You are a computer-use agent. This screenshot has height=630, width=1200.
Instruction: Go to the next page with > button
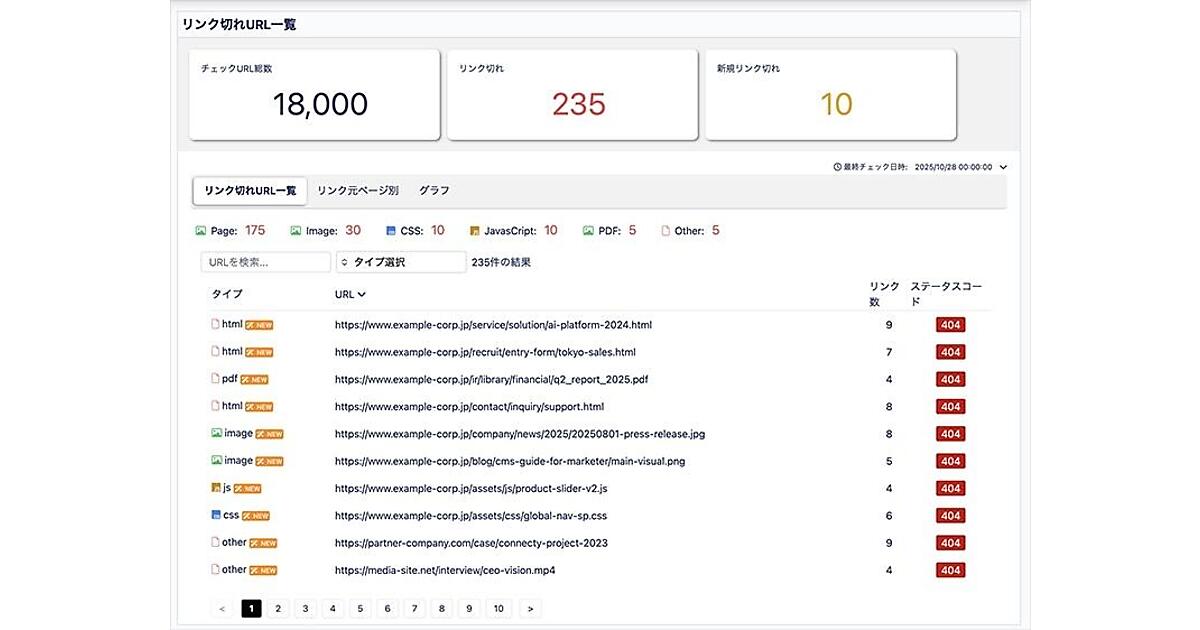530,608
